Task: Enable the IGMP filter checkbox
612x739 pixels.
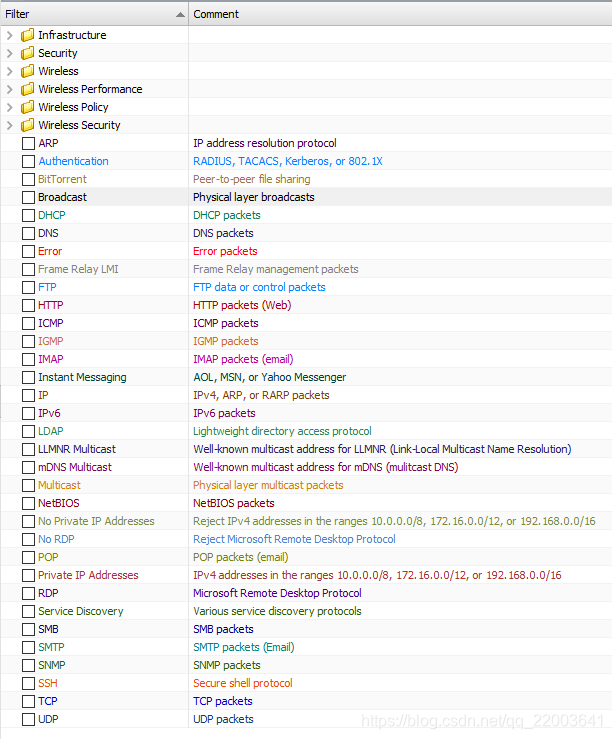Action: (x=28, y=341)
